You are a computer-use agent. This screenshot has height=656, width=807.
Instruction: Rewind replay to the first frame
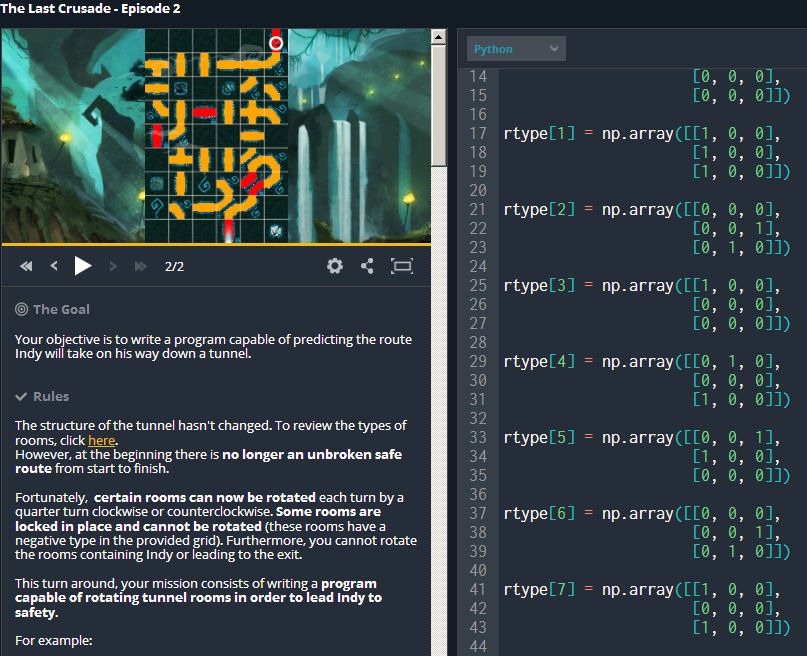(x=26, y=266)
